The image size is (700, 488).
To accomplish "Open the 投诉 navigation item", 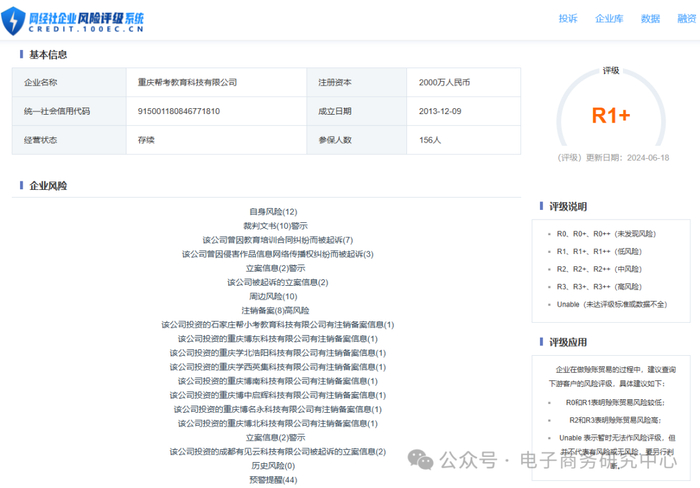I will point(568,19).
